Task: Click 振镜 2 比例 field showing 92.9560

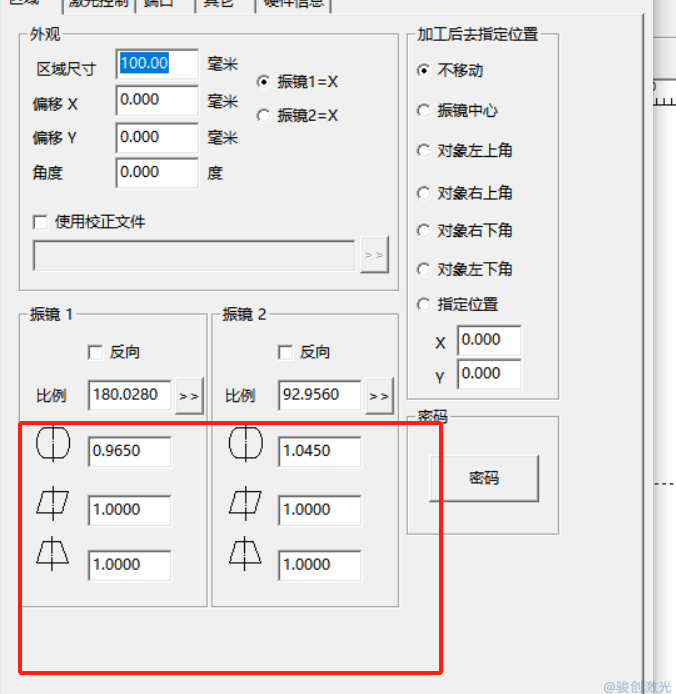Action: (320, 395)
